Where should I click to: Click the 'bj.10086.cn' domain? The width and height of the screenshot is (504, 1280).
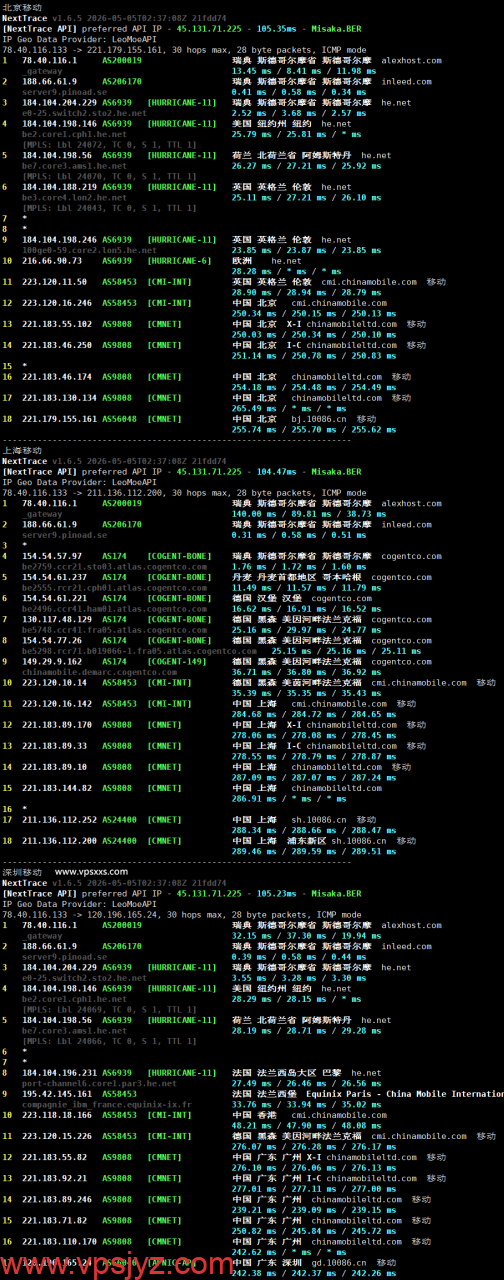(x=319, y=419)
